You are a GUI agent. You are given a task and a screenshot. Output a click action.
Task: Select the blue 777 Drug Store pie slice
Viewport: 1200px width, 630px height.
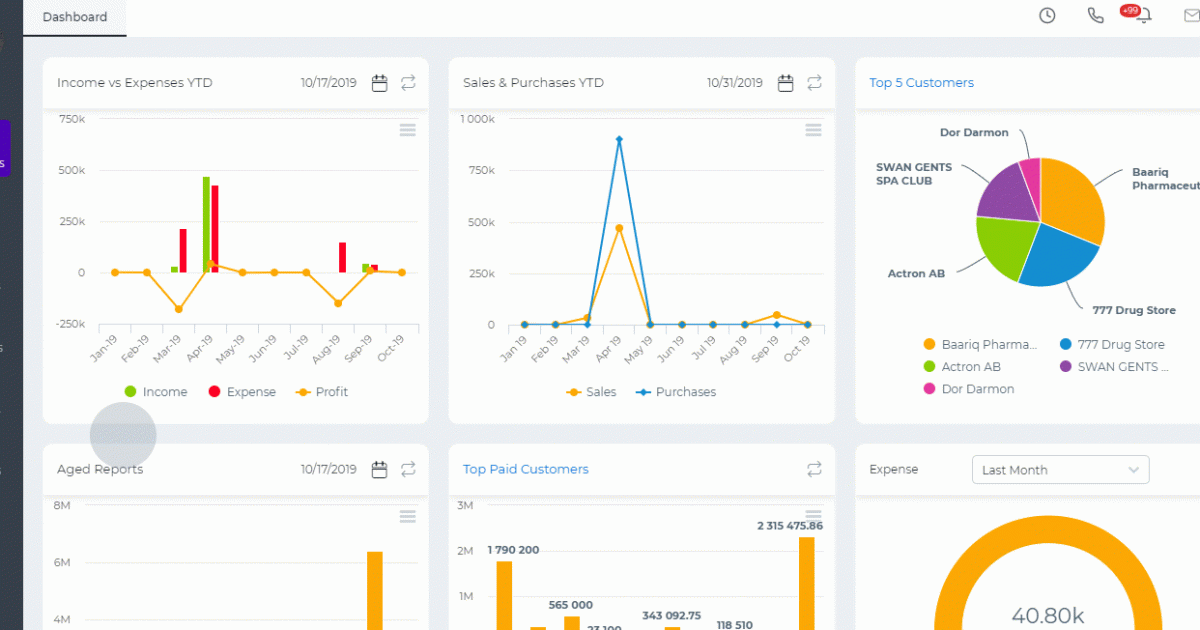point(1058,257)
